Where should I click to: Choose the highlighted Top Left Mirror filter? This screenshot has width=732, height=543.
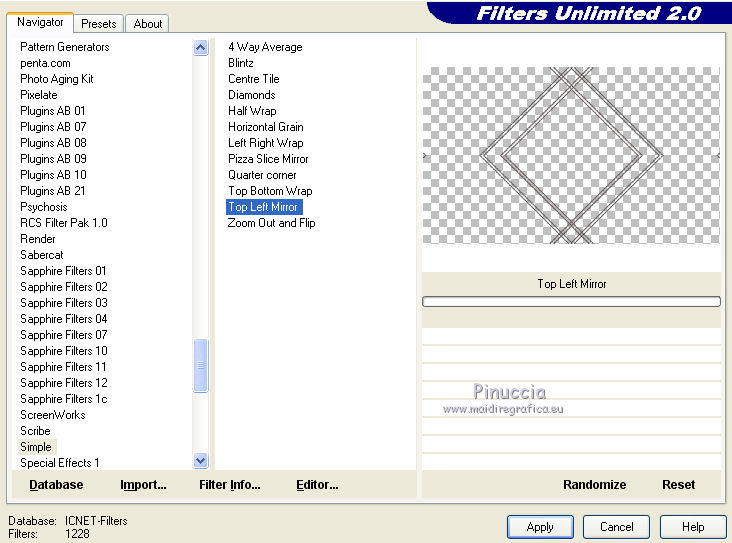point(264,207)
